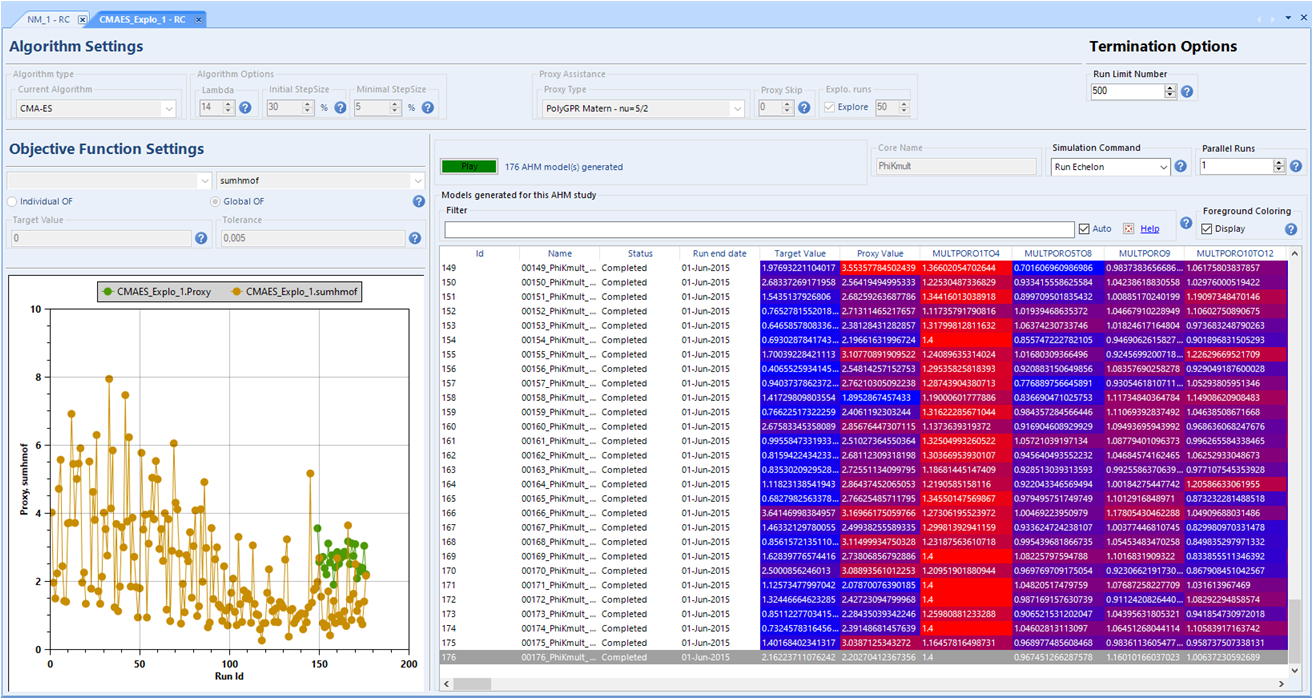
Task: Select the Individual OF radio button
Action: click(13, 201)
